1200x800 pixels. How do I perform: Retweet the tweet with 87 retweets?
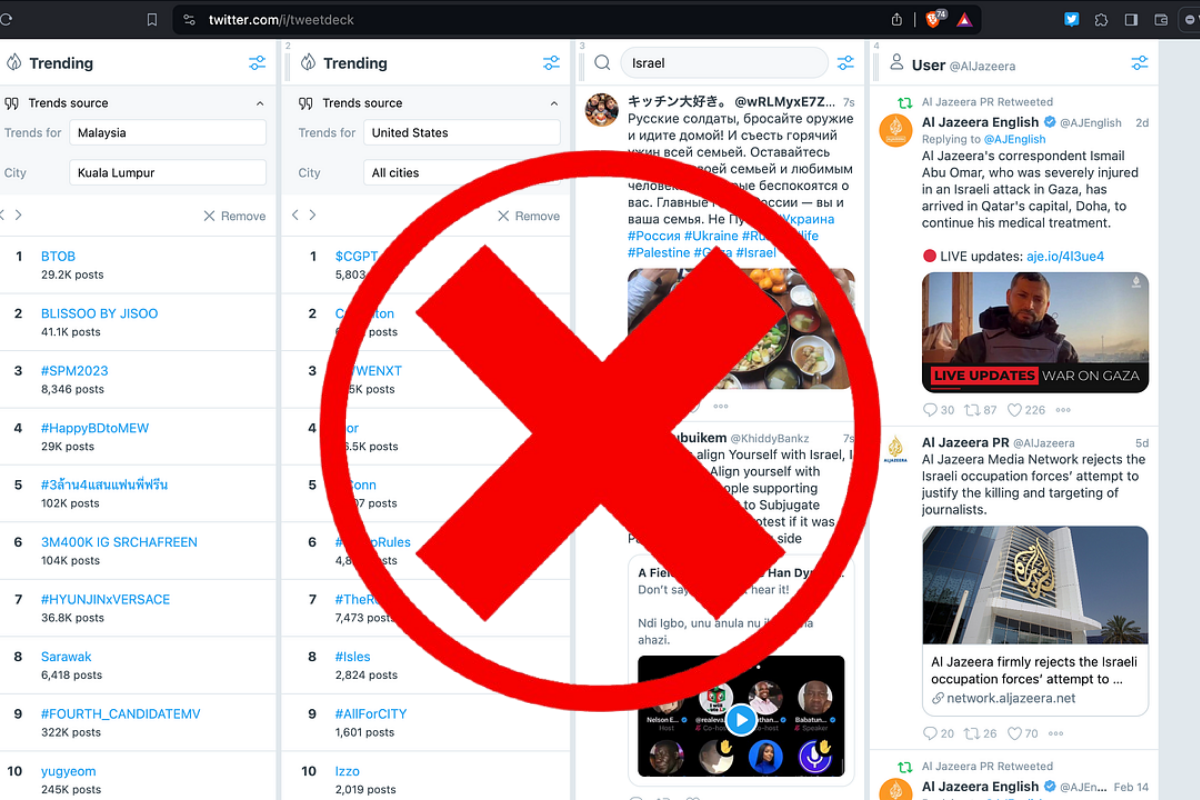(972, 410)
